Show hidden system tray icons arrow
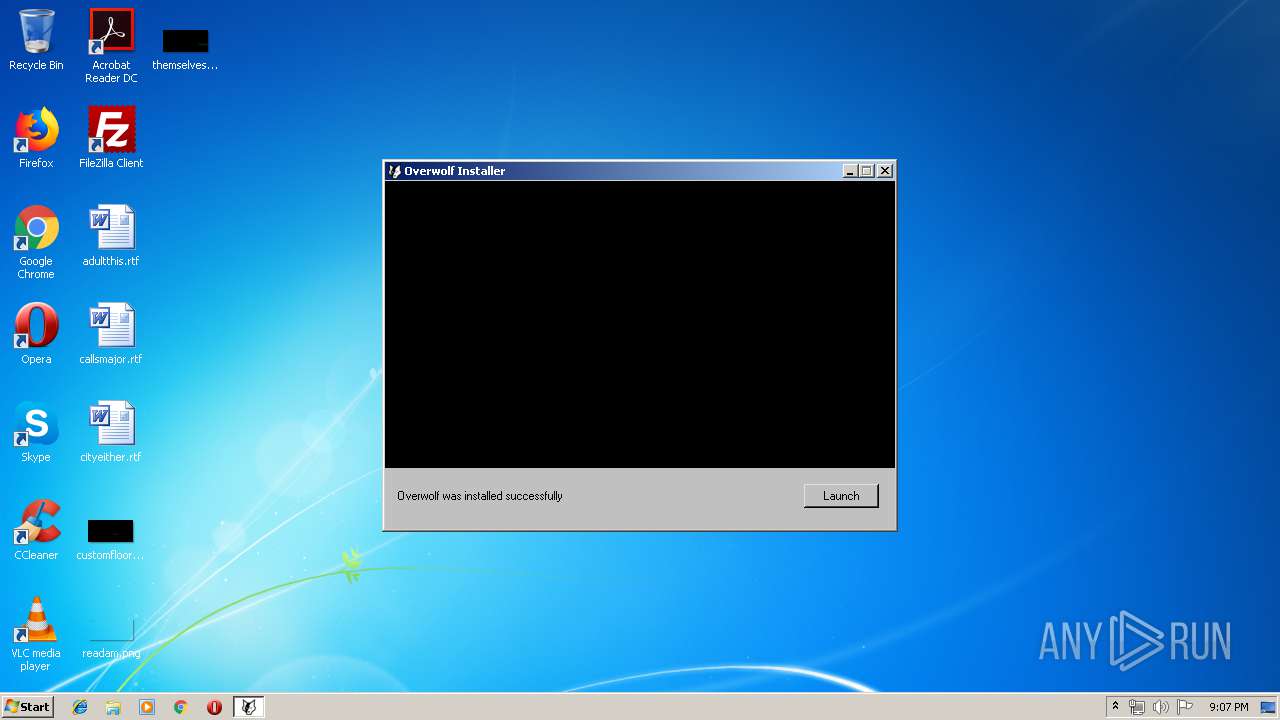The width and height of the screenshot is (1280, 720). tap(1115, 707)
